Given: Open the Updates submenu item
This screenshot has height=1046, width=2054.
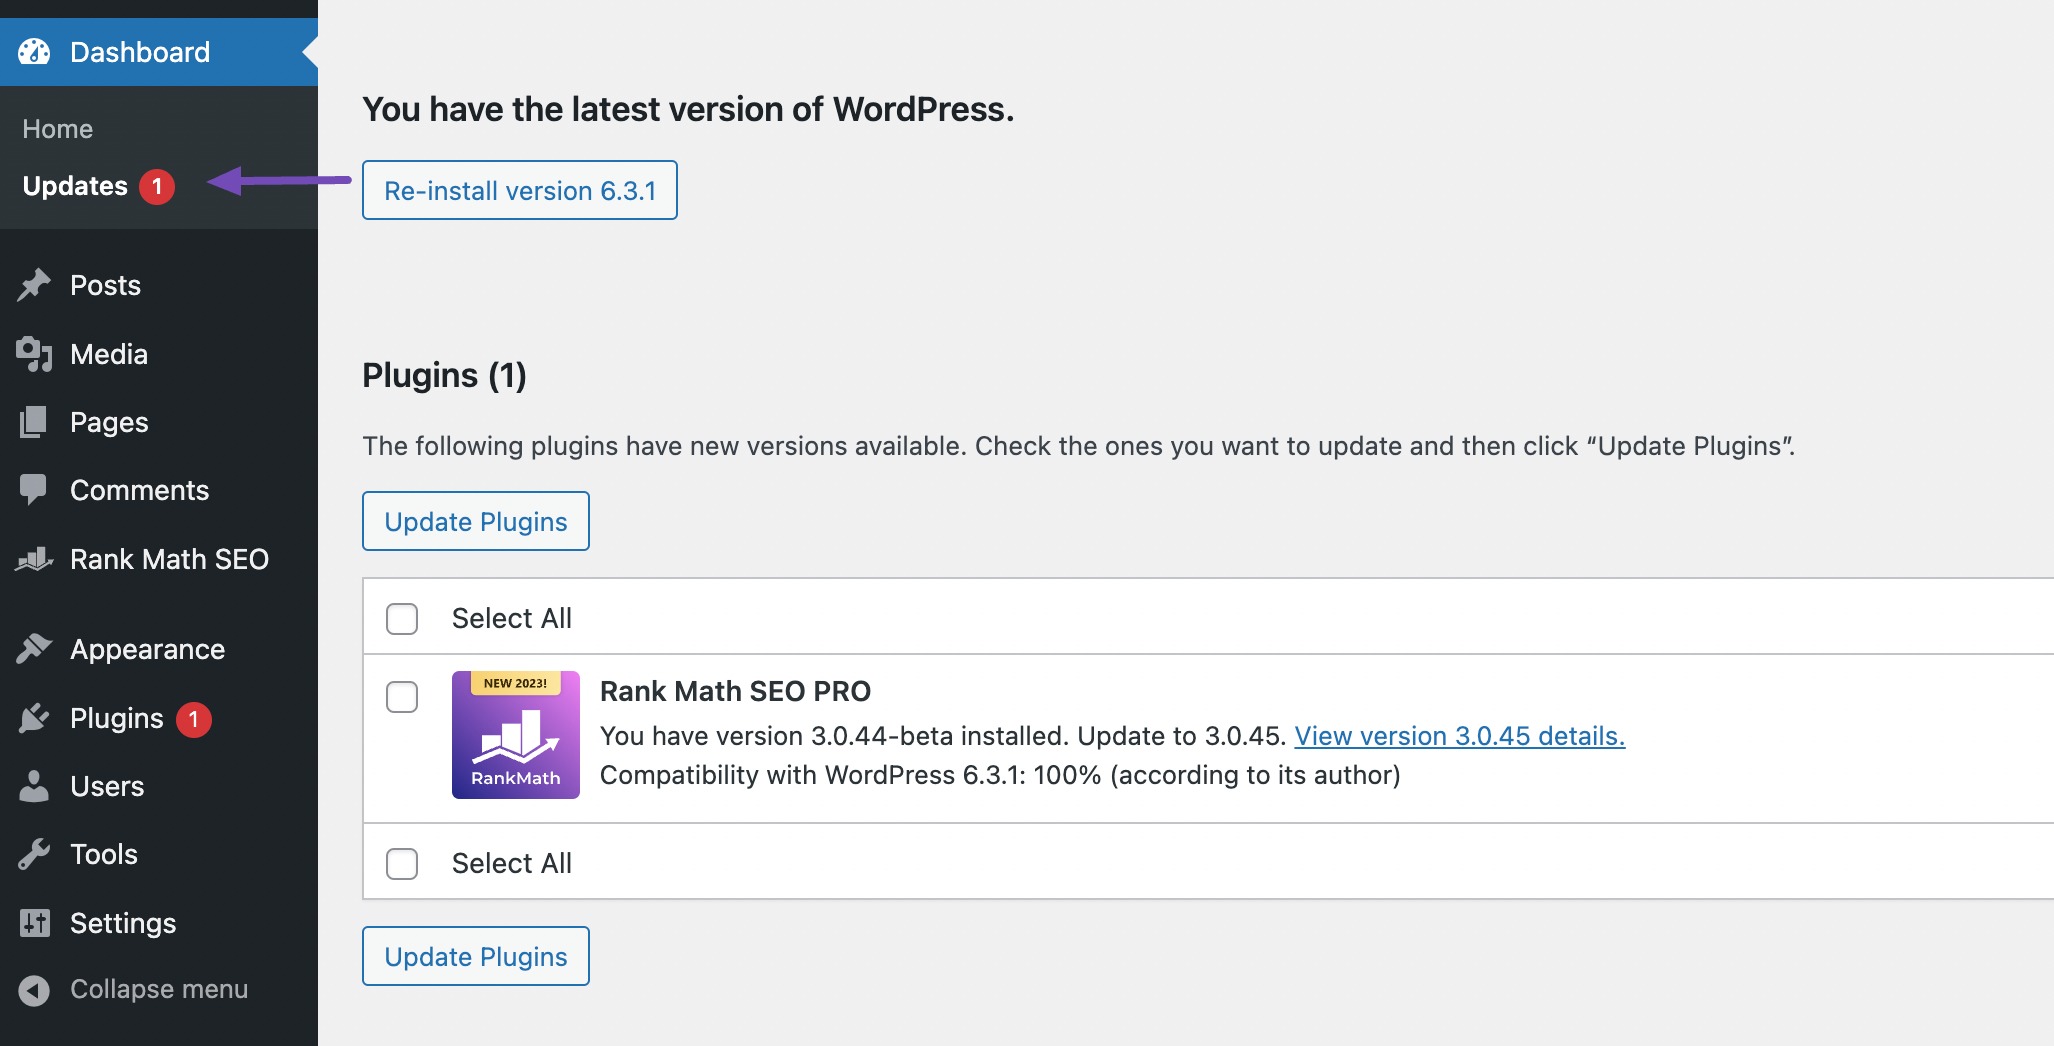Looking at the screenshot, I should pos(75,186).
